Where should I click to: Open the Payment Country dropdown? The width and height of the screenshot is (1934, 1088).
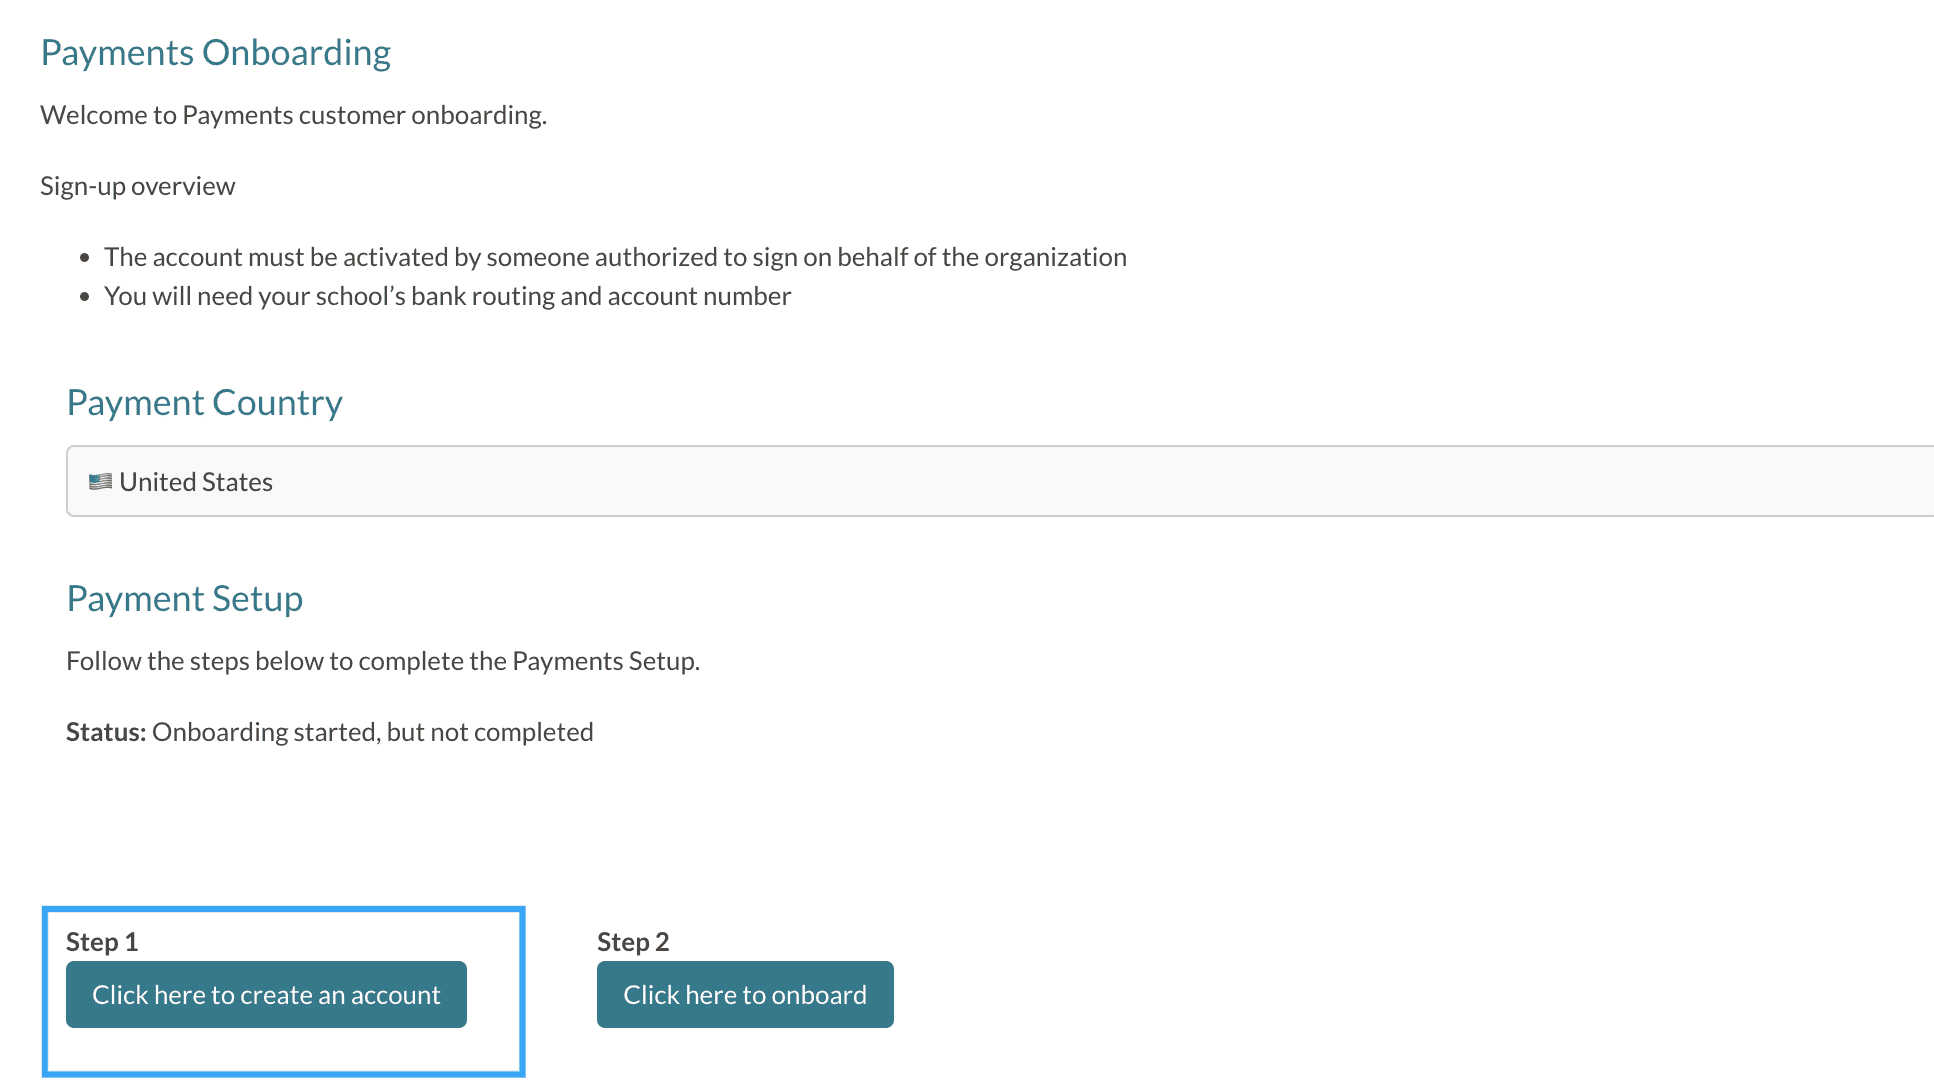1000,481
